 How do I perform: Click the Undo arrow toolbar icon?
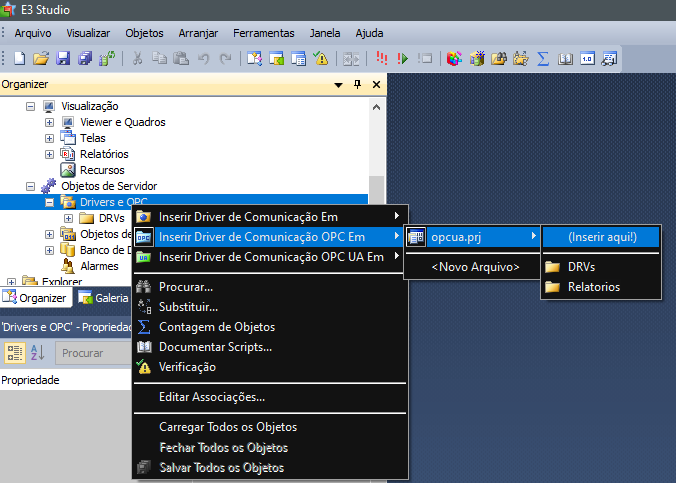(x=203, y=58)
